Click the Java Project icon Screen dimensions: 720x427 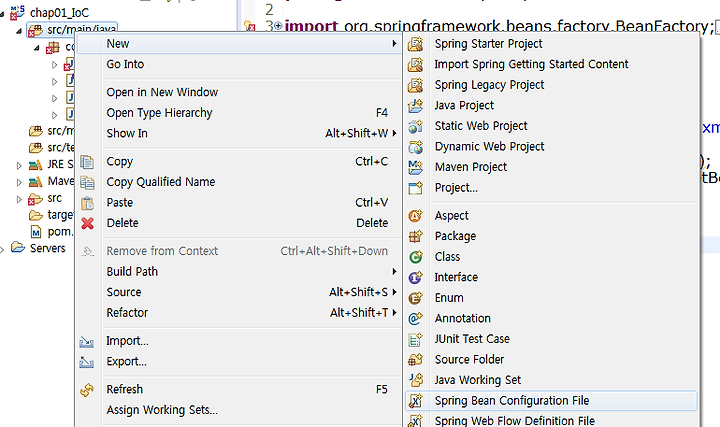416,106
